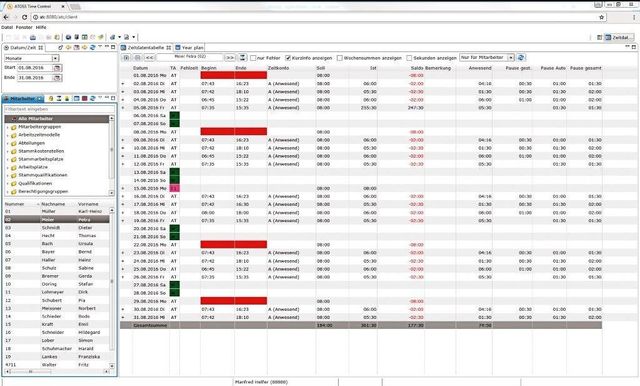Select the Datum/Zeit panel tab
This screenshot has height=386, width=640.
pos(24,48)
